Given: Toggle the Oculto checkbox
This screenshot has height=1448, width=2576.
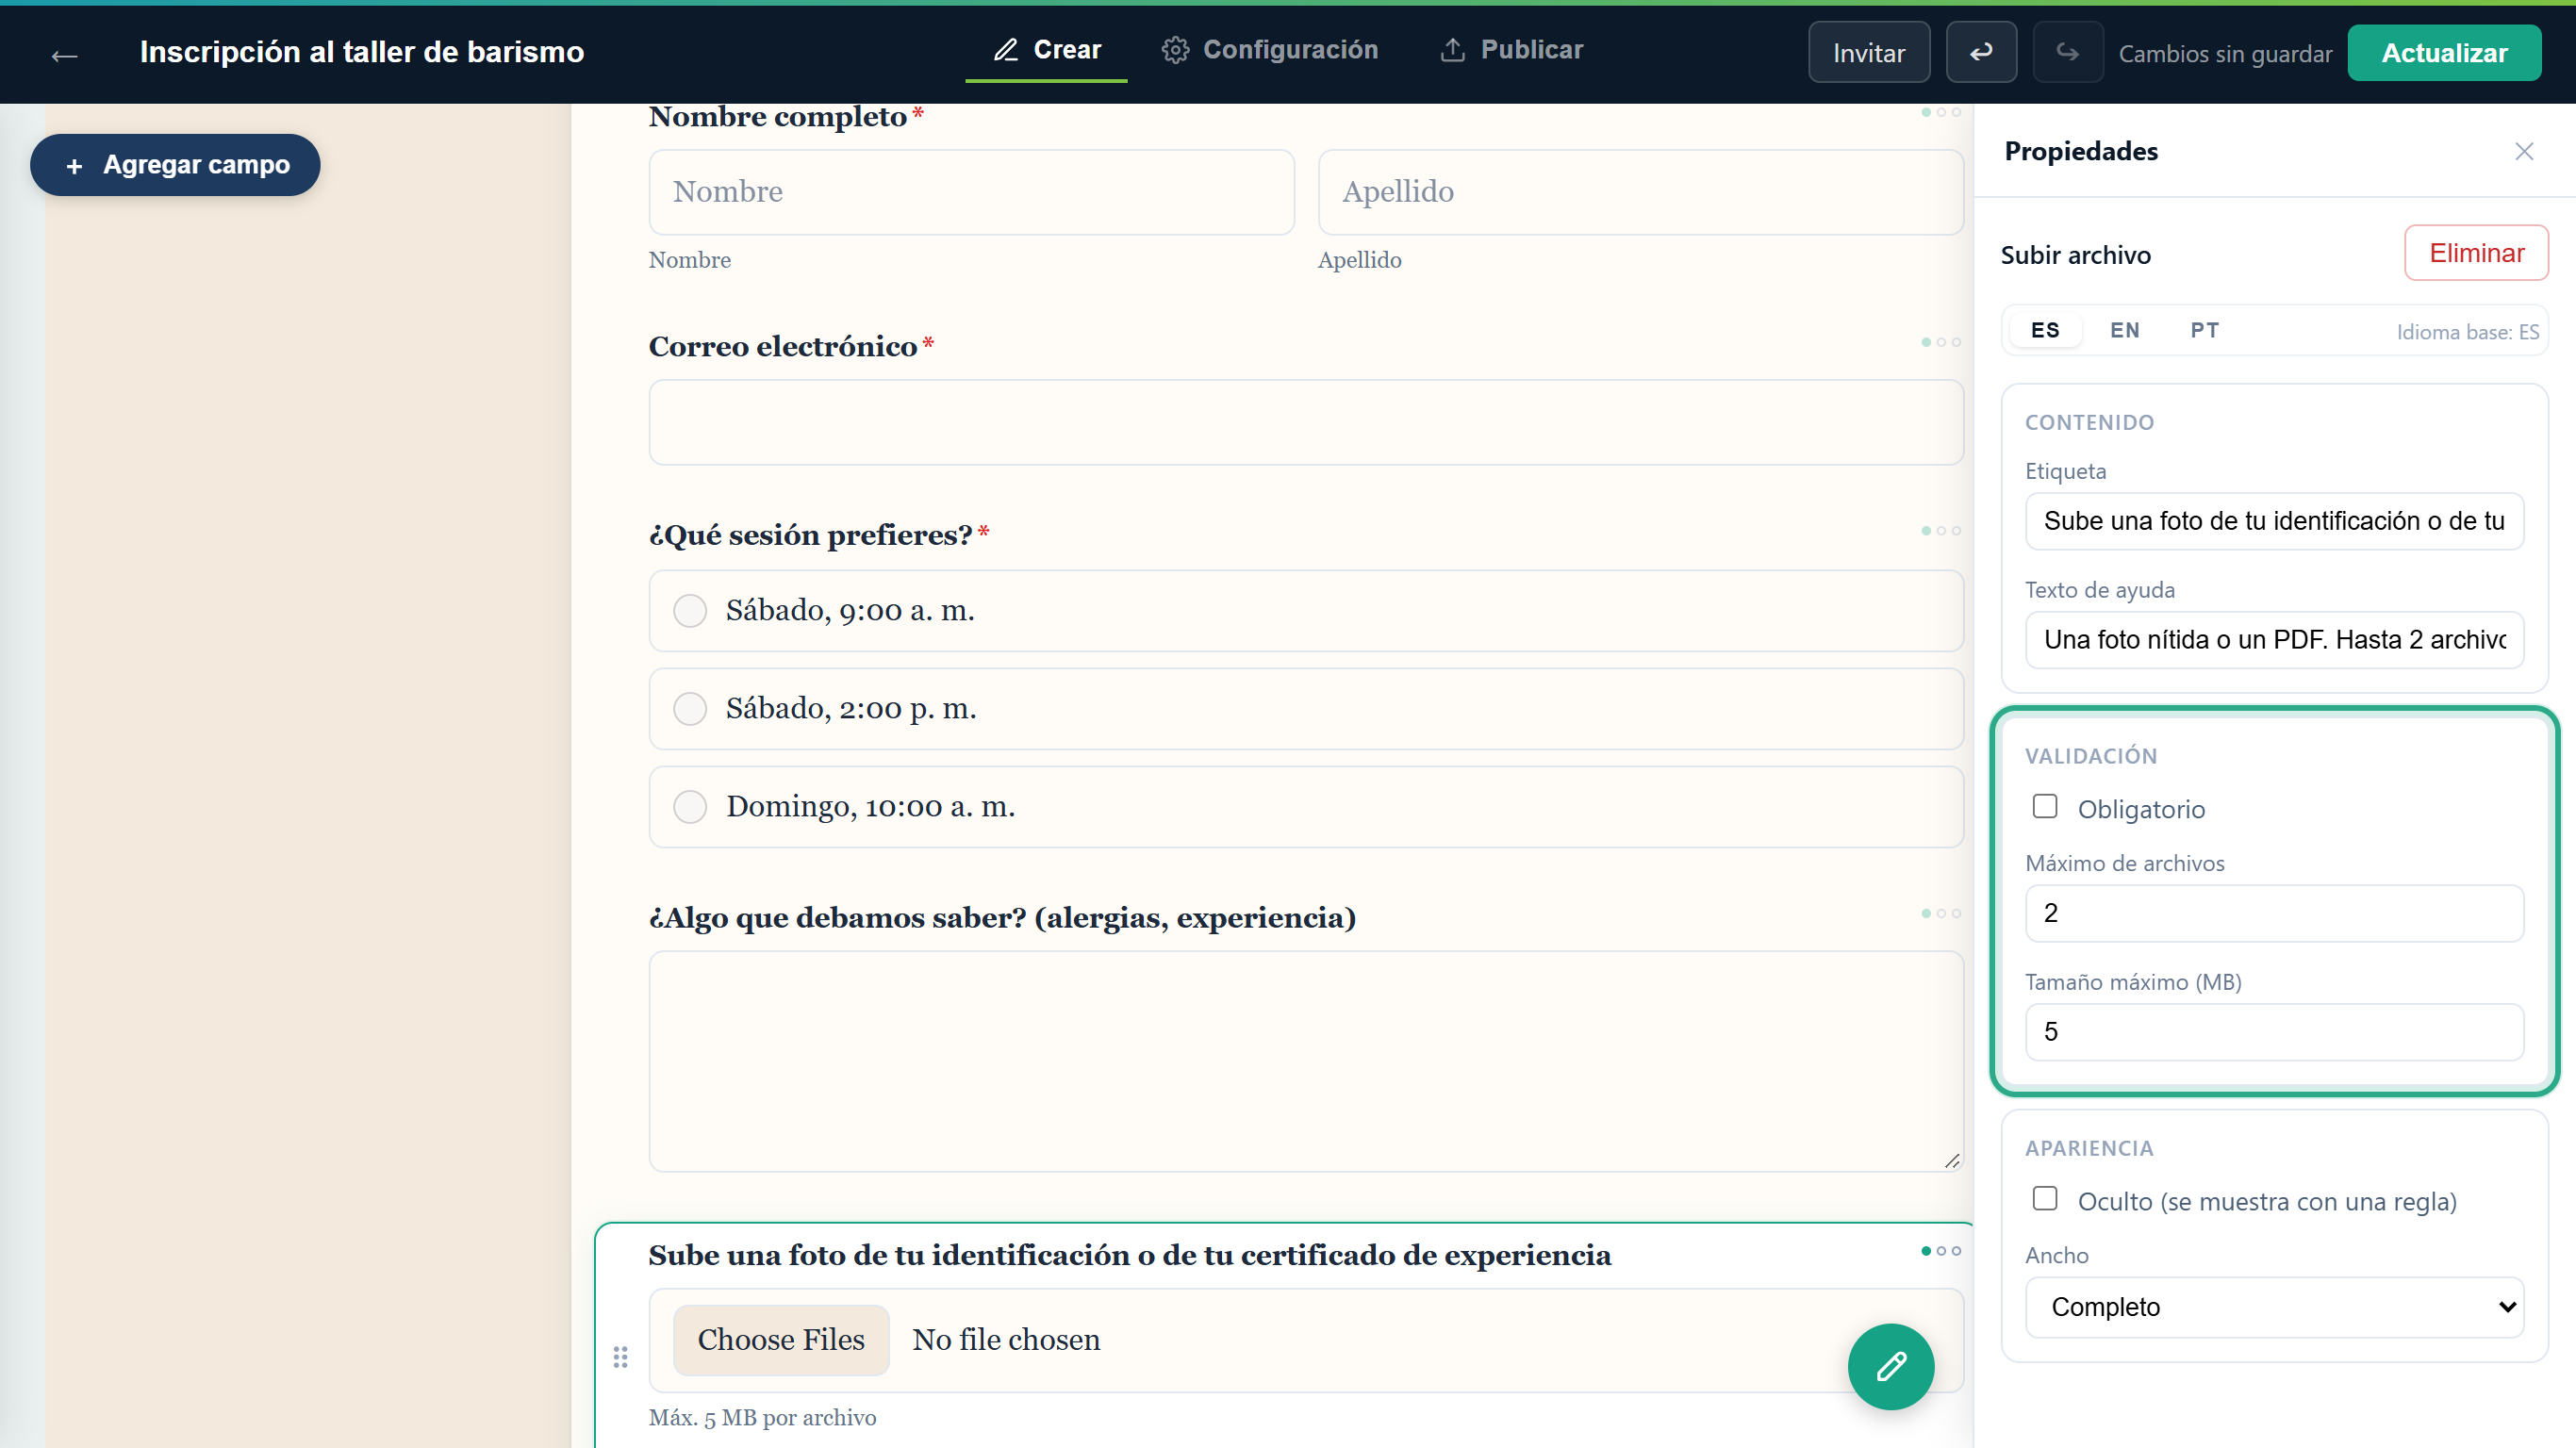Looking at the screenshot, I should (x=2044, y=1199).
